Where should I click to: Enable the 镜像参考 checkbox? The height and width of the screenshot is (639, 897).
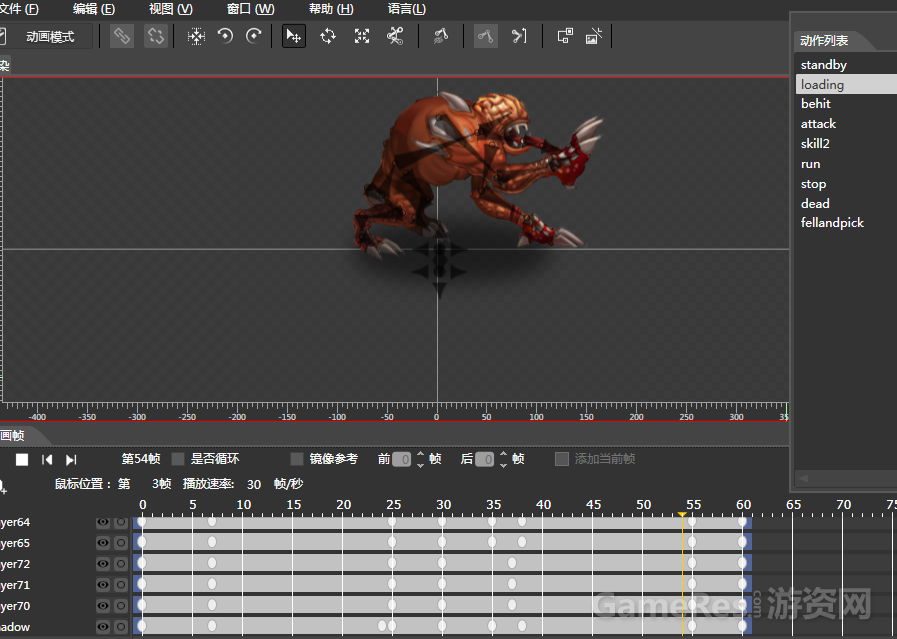pyautogui.click(x=297, y=459)
